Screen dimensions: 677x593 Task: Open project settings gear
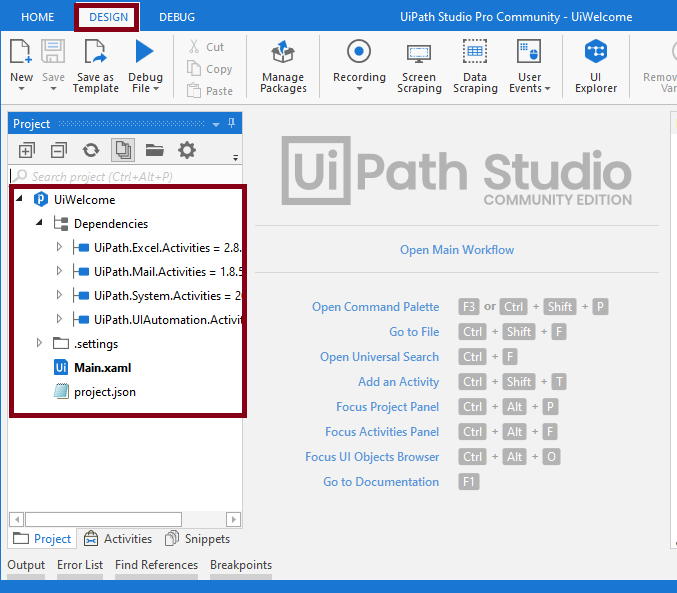click(x=187, y=150)
